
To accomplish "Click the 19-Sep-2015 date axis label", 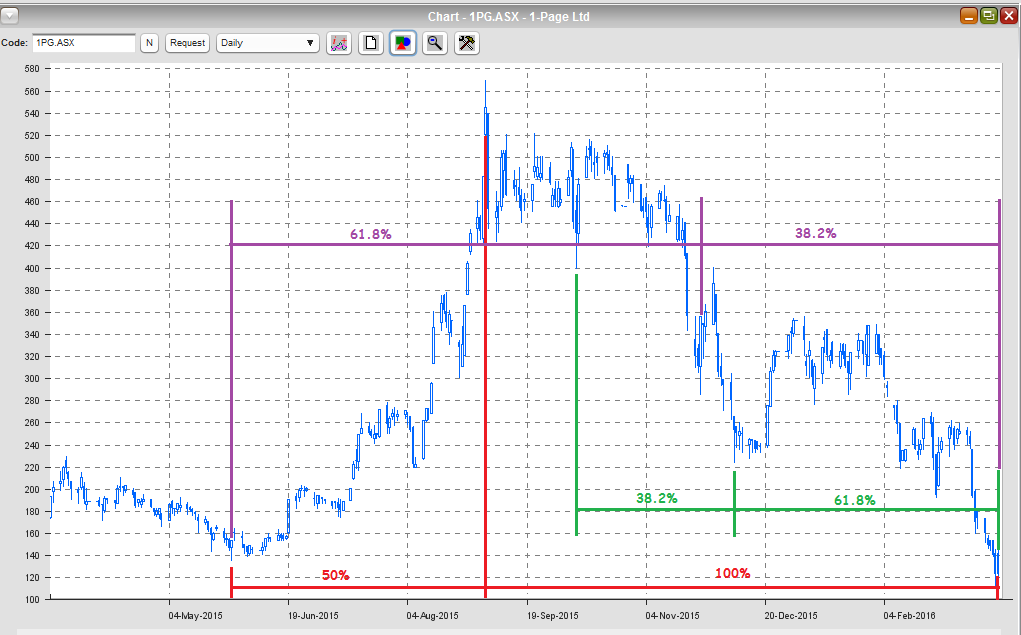I will 552,615.
